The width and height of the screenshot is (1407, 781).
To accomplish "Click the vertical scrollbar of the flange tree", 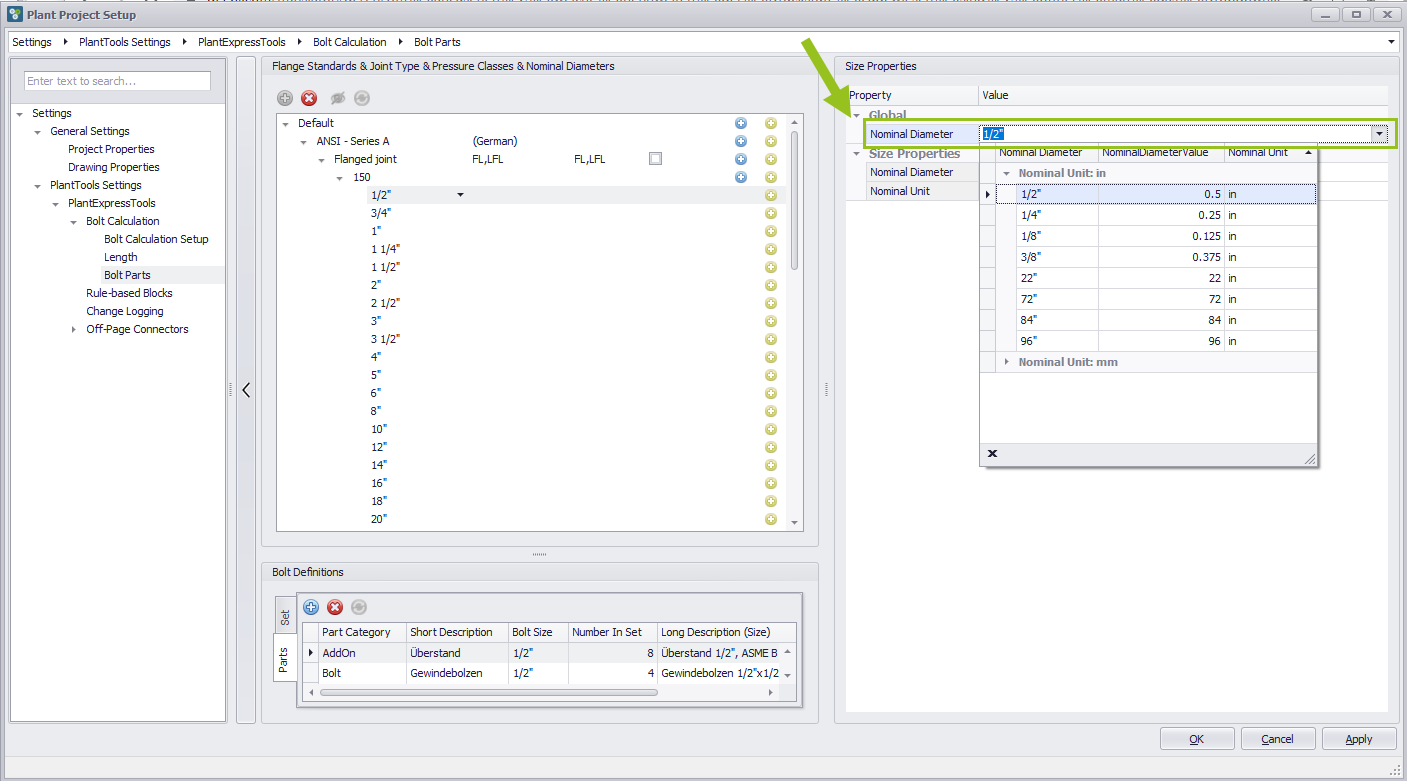I will (x=795, y=200).
